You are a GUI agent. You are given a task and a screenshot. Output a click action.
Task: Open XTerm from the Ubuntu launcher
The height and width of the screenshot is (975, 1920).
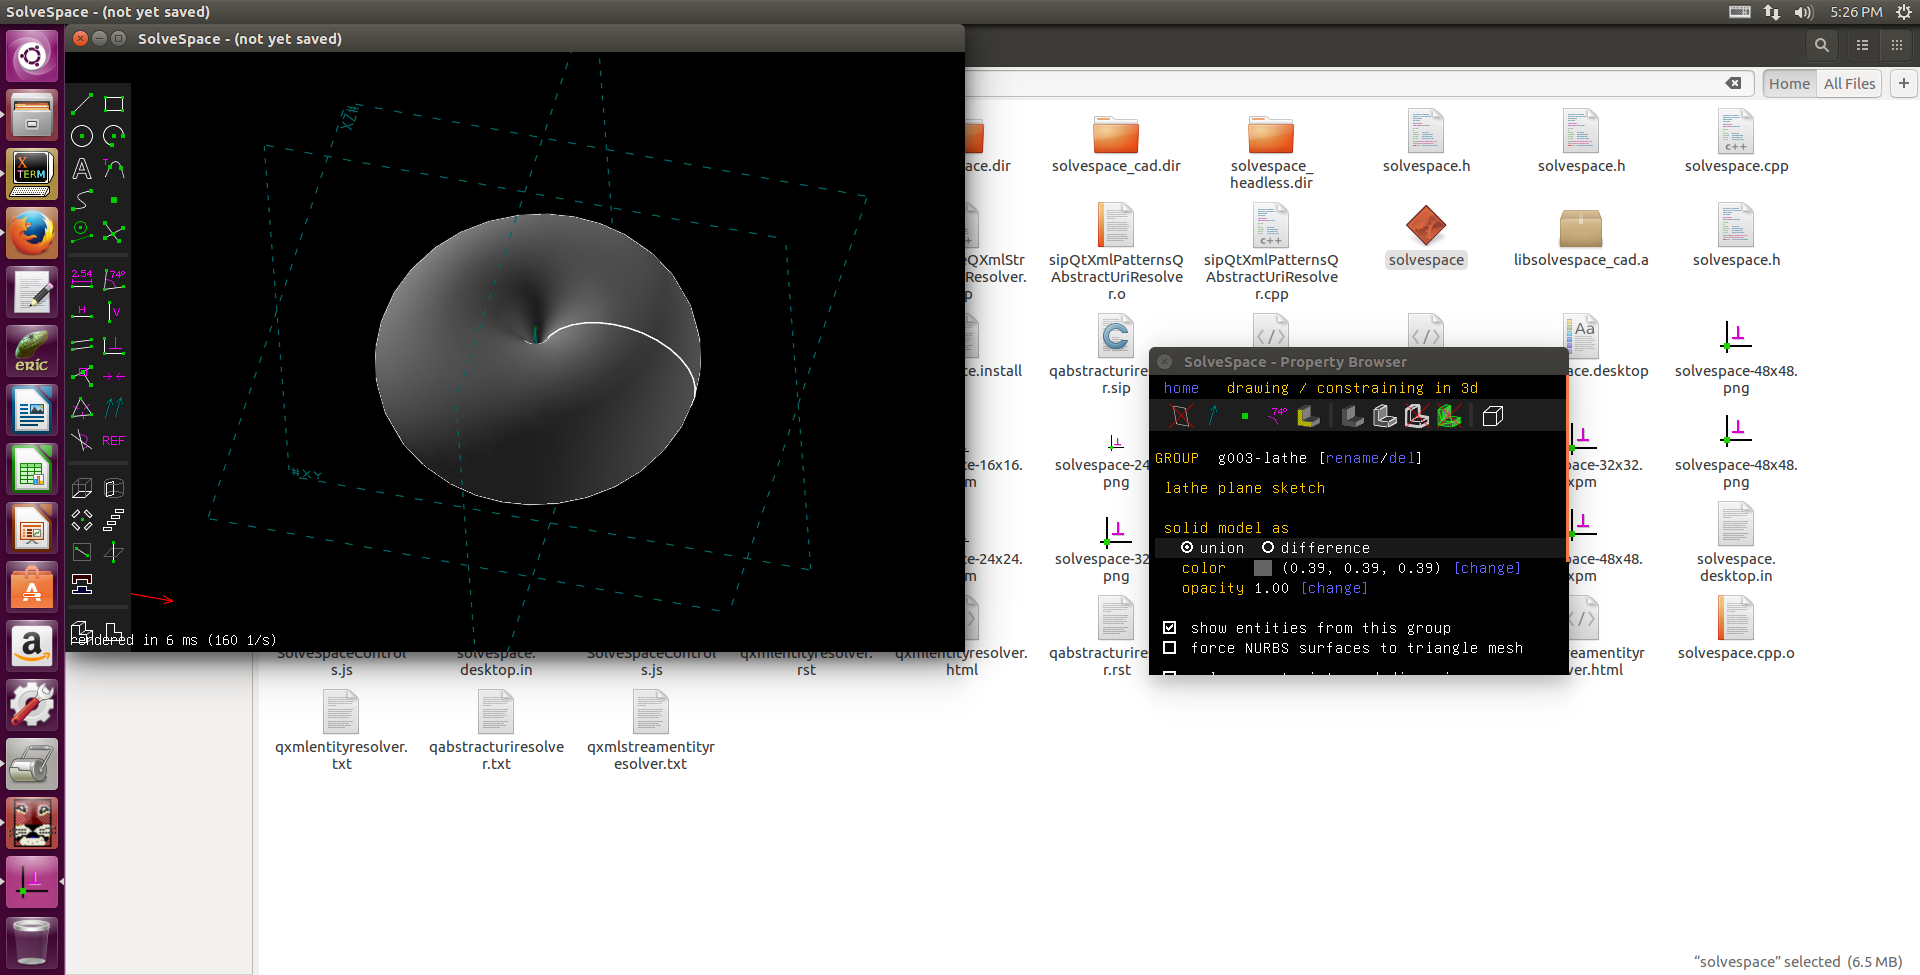(32, 174)
